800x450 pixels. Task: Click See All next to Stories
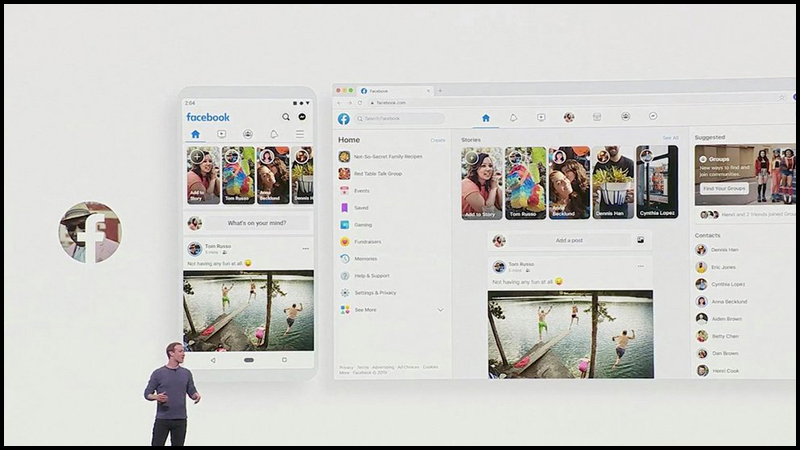[x=670, y=138]
